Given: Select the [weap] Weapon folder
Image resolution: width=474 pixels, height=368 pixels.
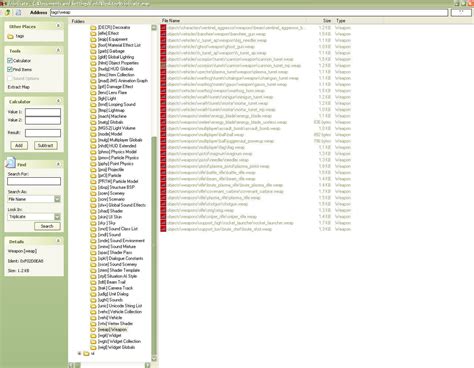Looking at the screenshot, I should [x=109, y=330].
